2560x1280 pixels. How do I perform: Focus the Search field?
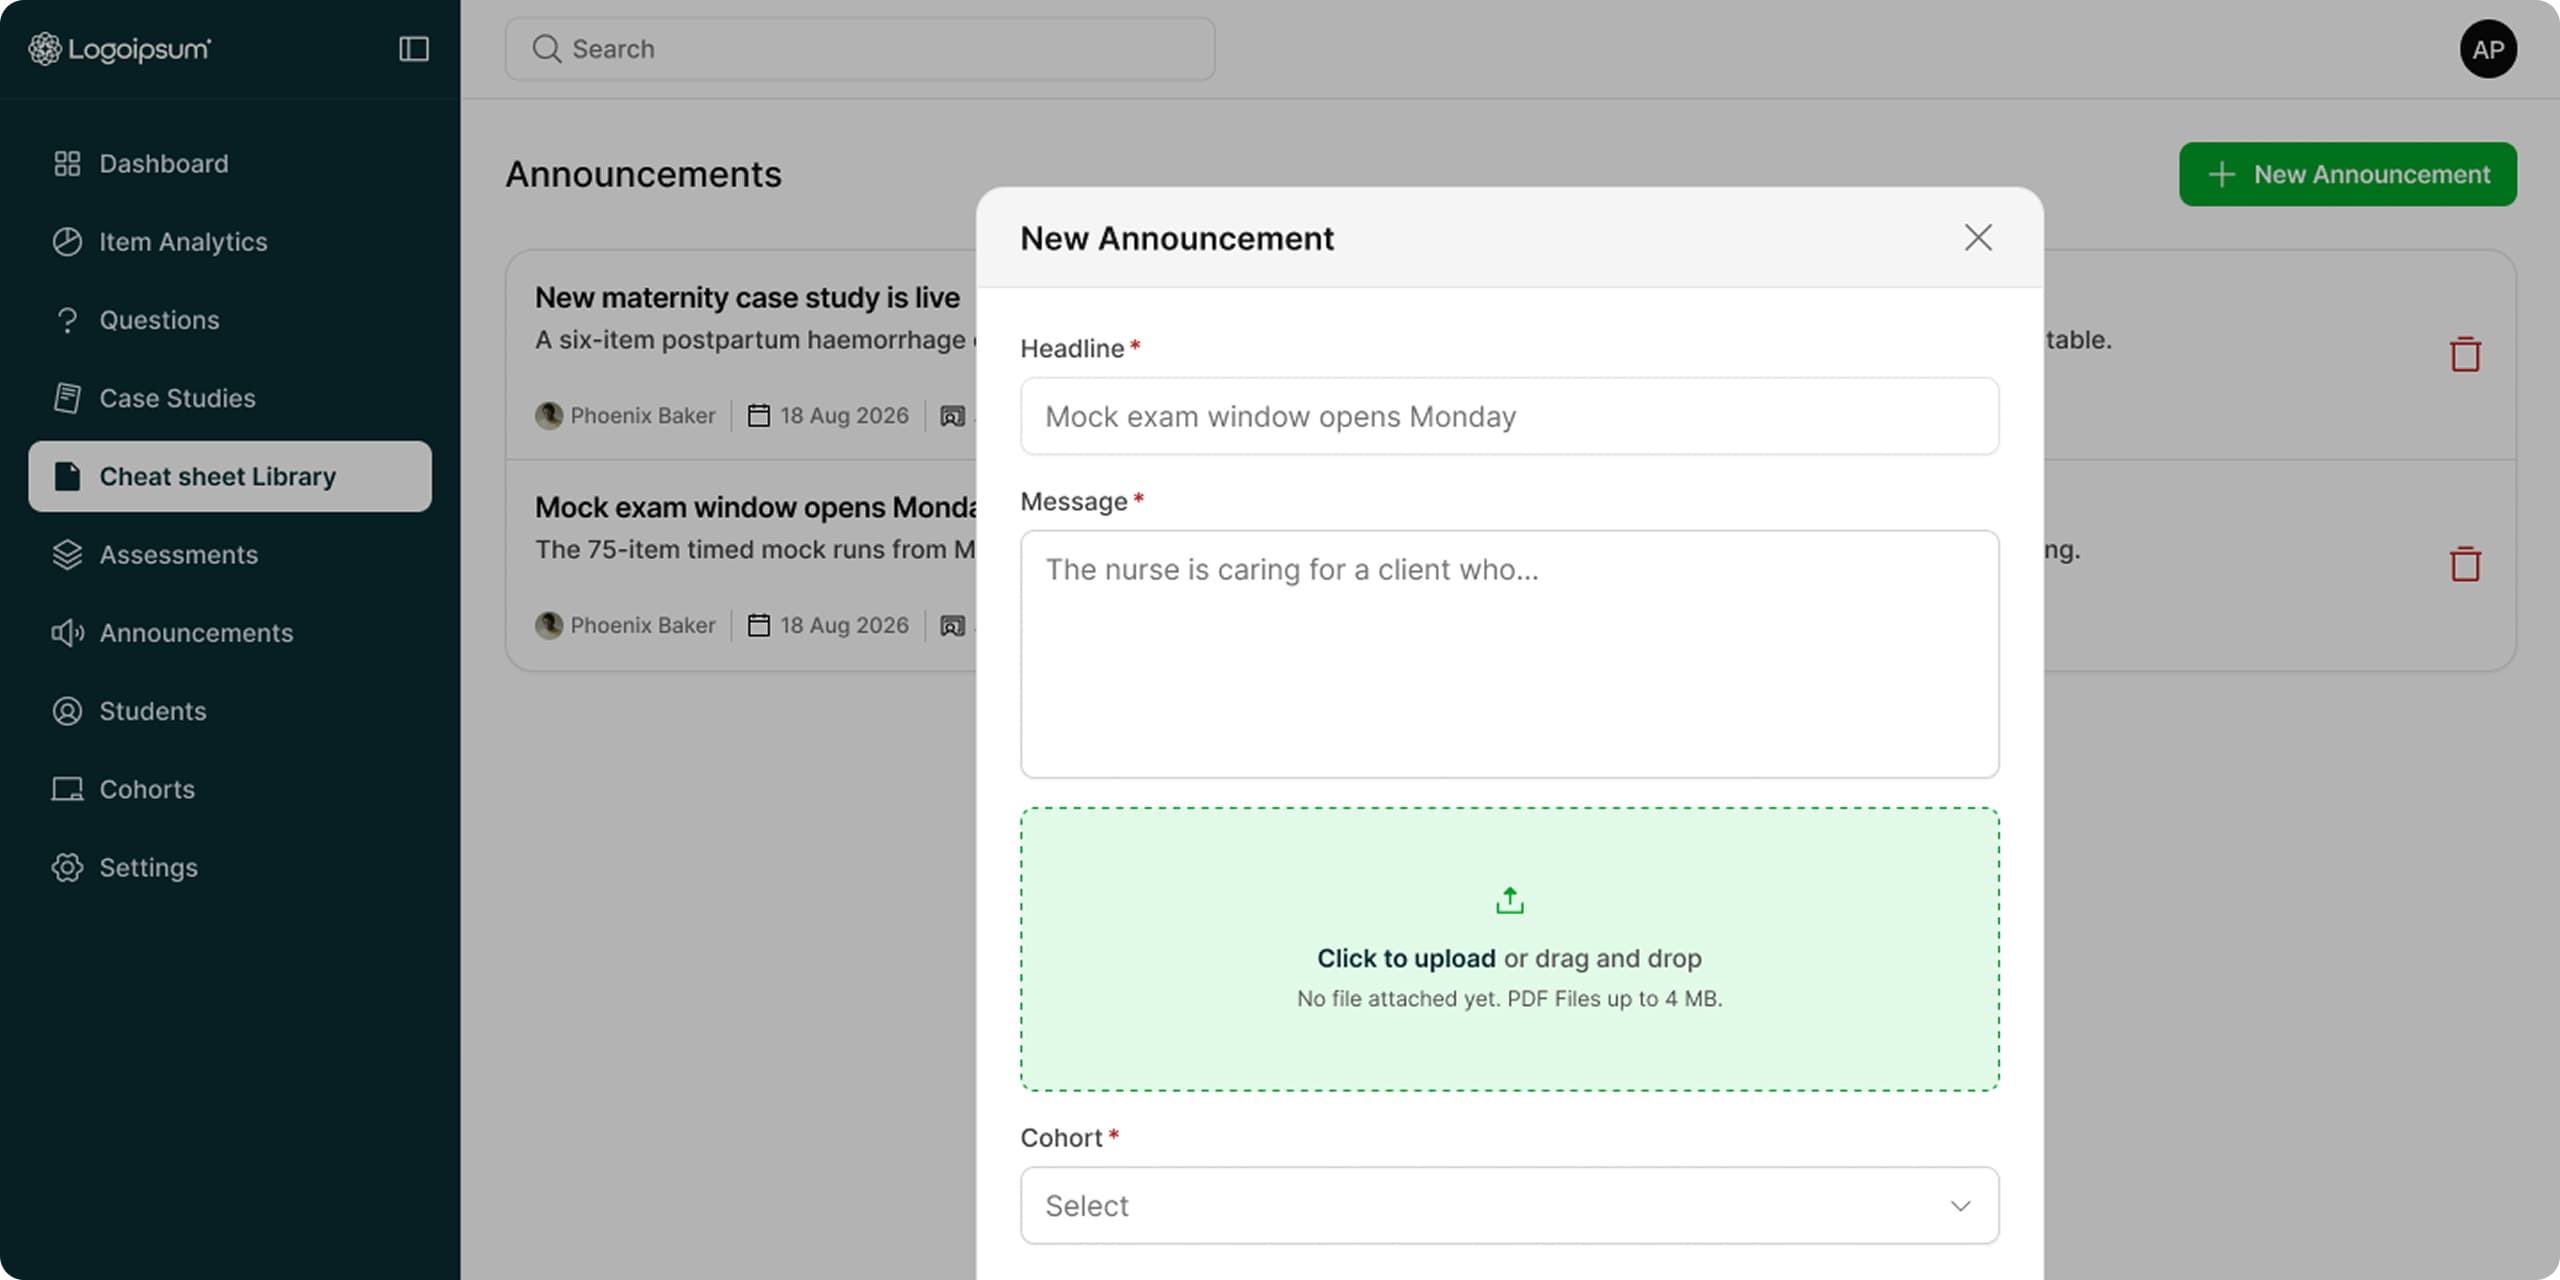click(x=860, y=49)
